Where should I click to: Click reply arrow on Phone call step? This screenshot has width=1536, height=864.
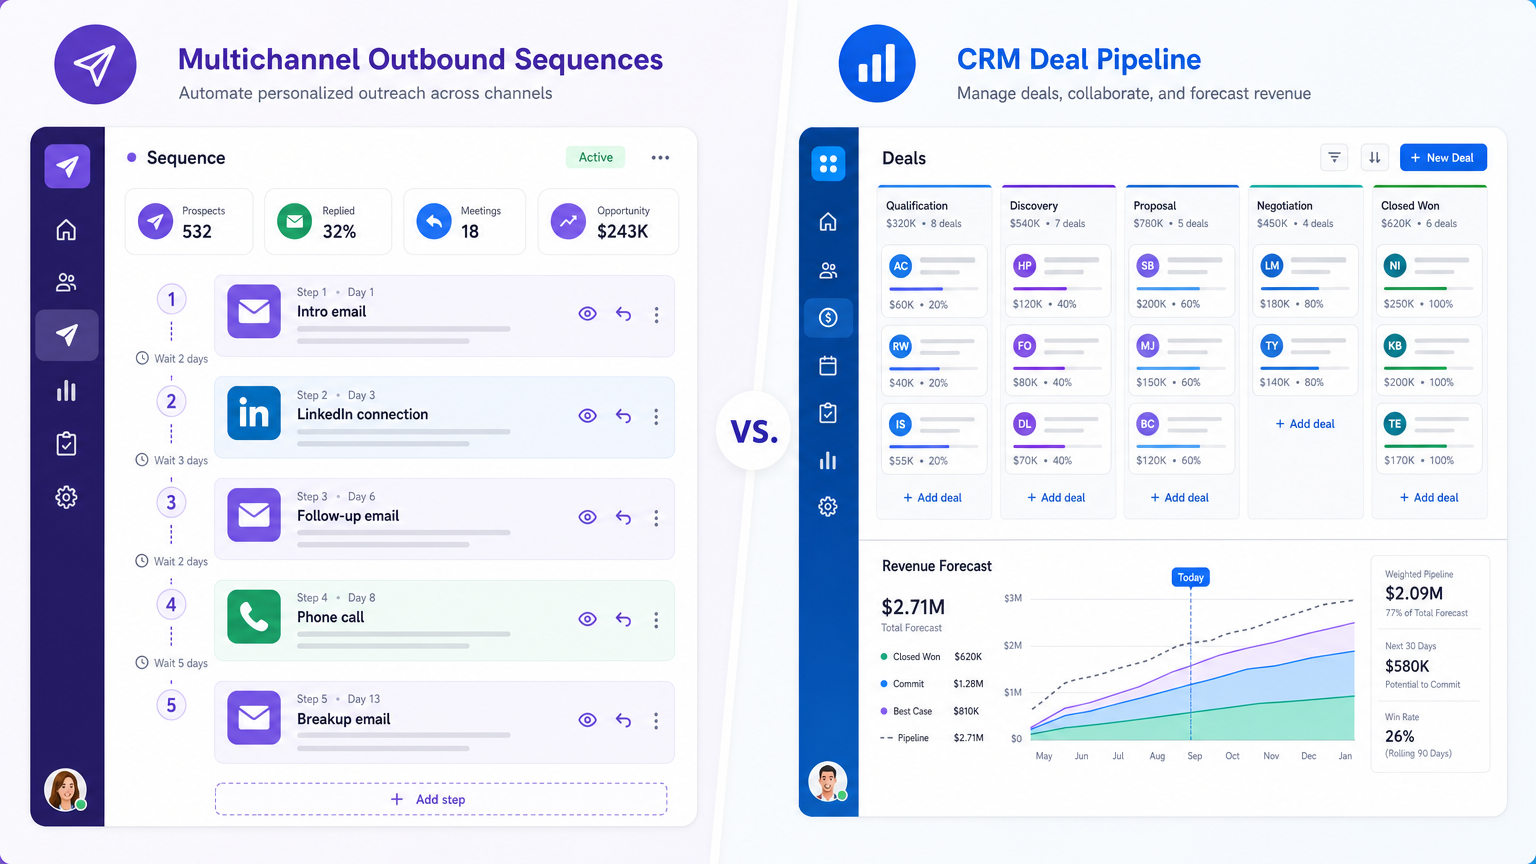pos(623,619)
